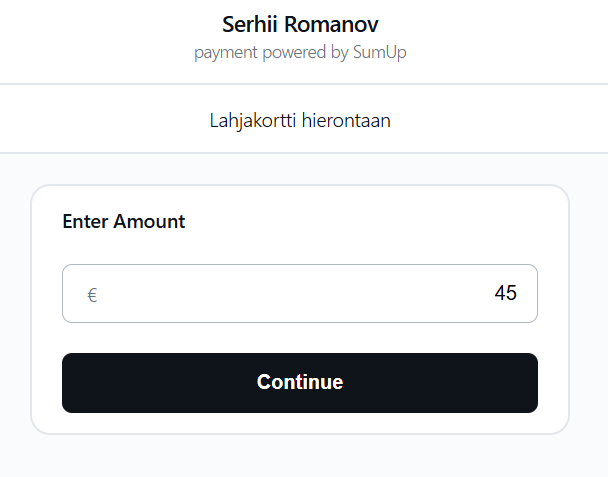
Task: Click the word SumUp in subtitle
Action: tap(379, 52)
